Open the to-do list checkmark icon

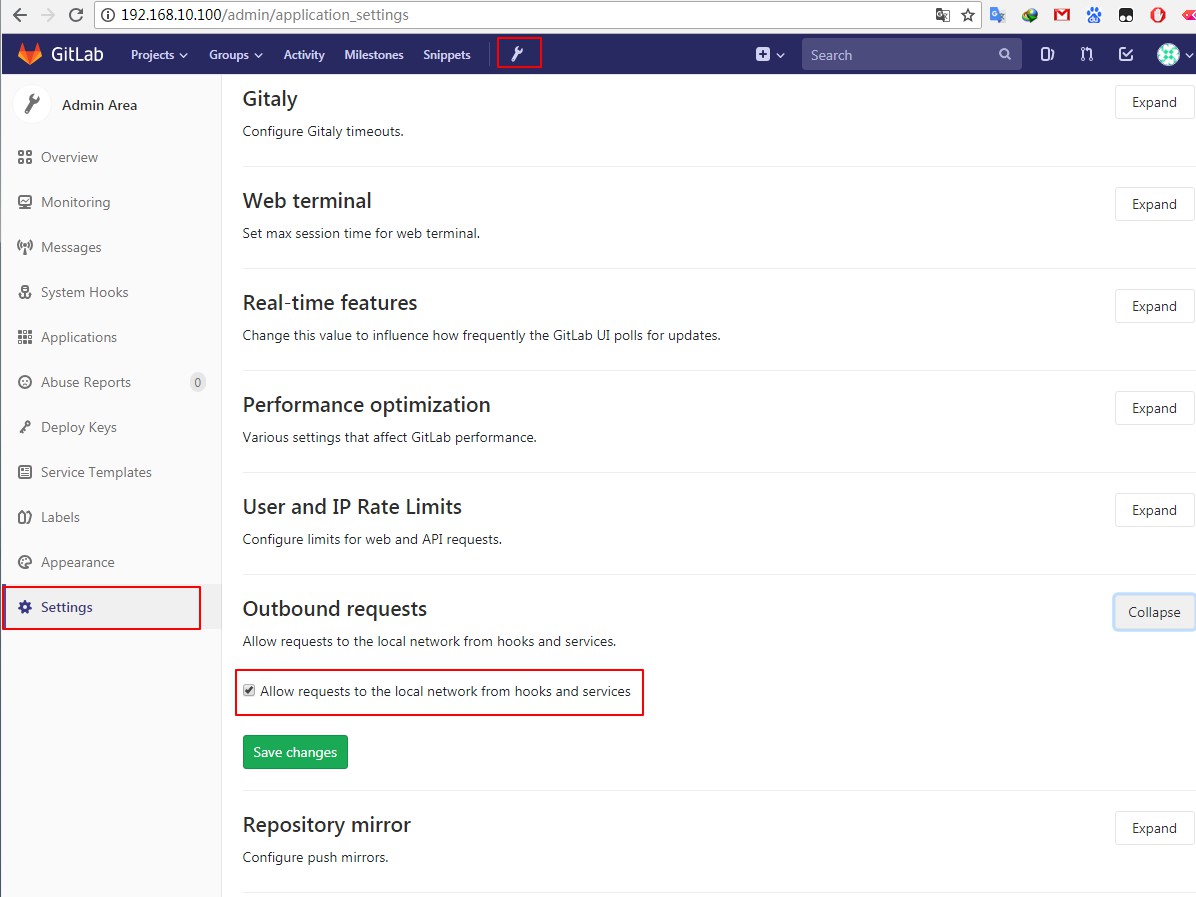pos(1126,55)
